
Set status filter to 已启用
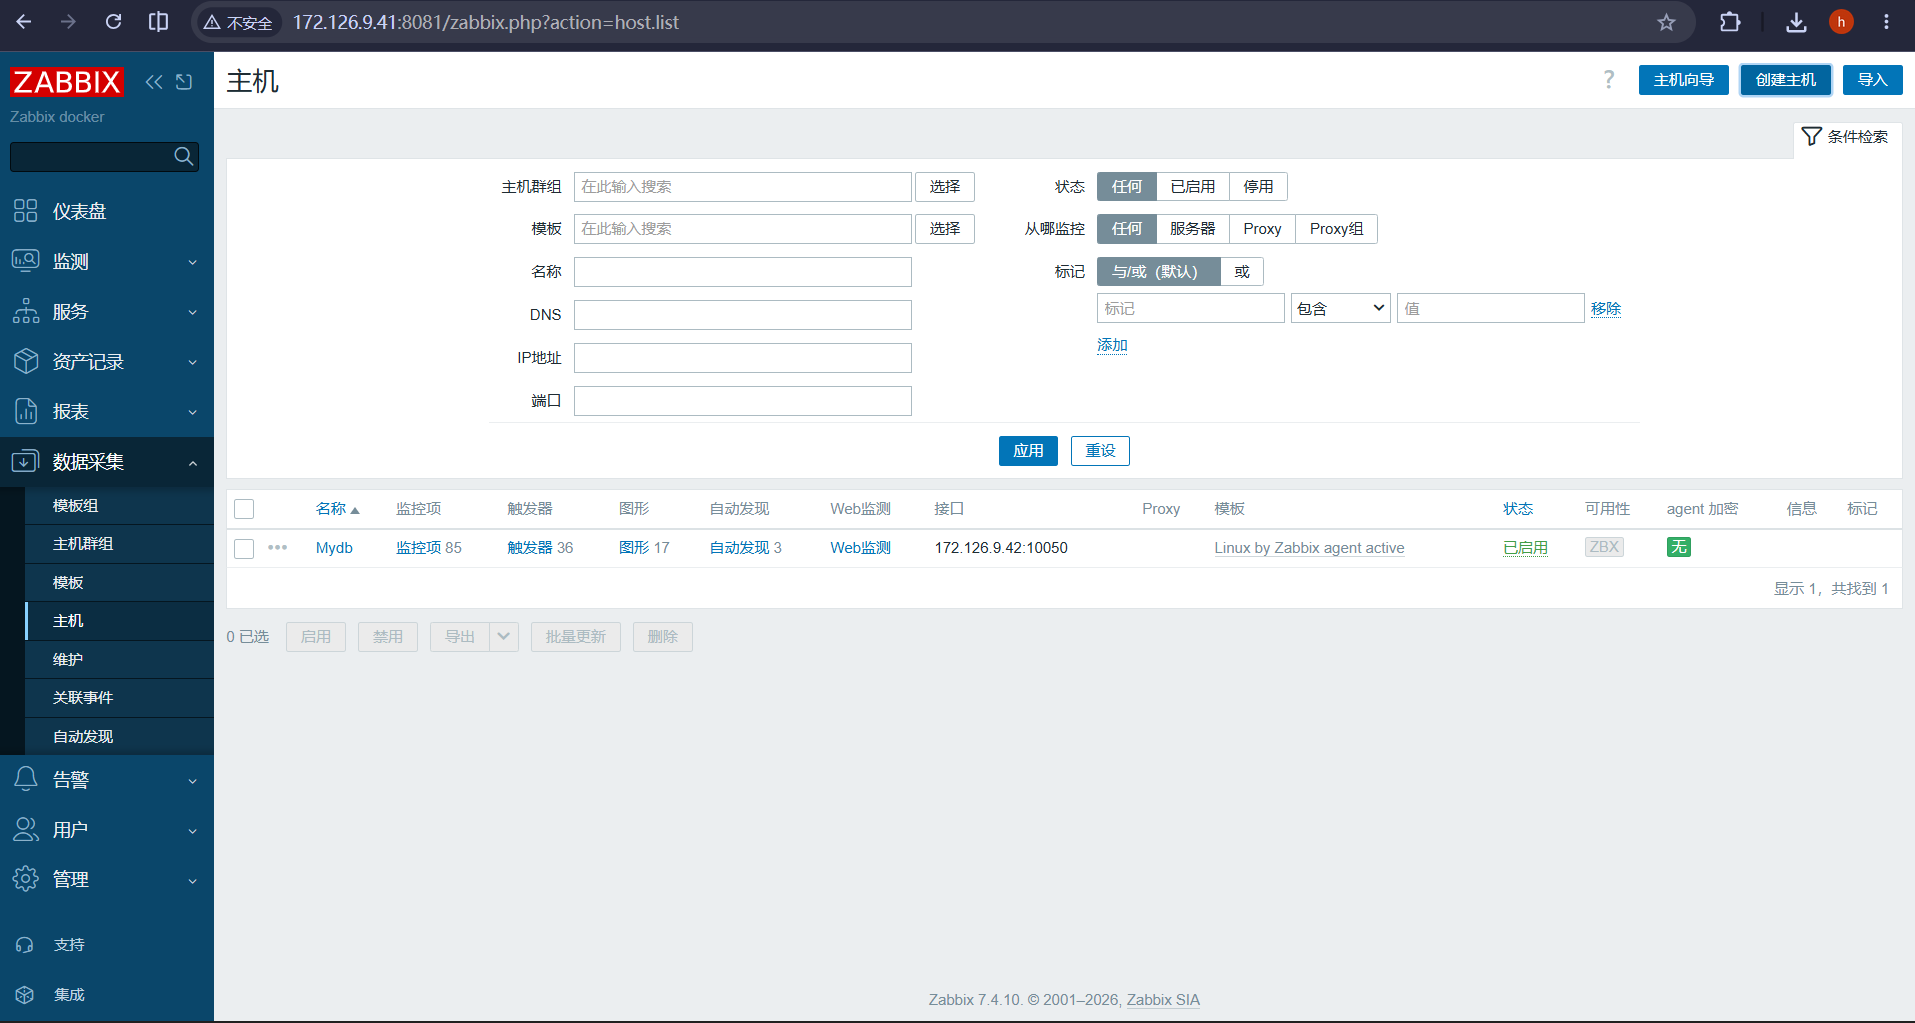pyautogui.click(x=1192, y=187)
